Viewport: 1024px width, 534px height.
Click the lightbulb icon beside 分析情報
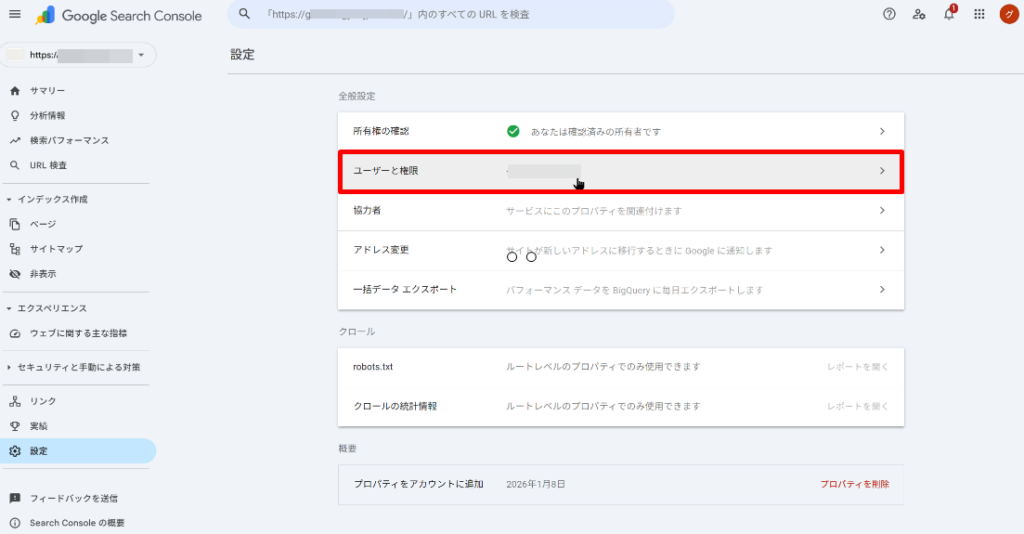pyautogui.click(x=15, y=116)
